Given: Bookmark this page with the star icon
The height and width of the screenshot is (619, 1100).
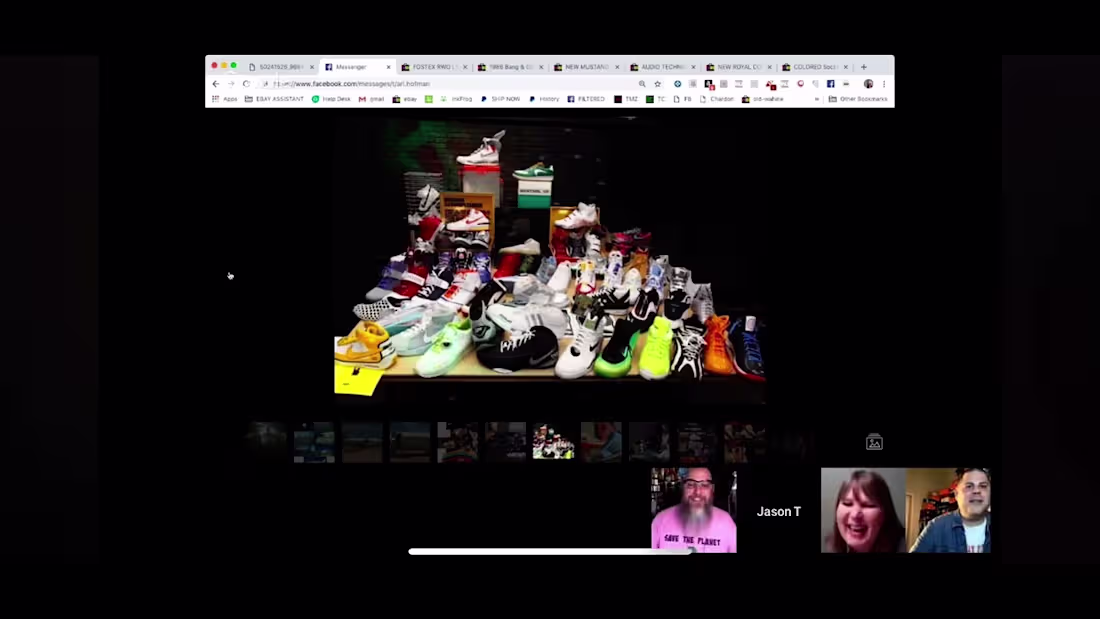Looking at the screenshot, I should (657, 84).
